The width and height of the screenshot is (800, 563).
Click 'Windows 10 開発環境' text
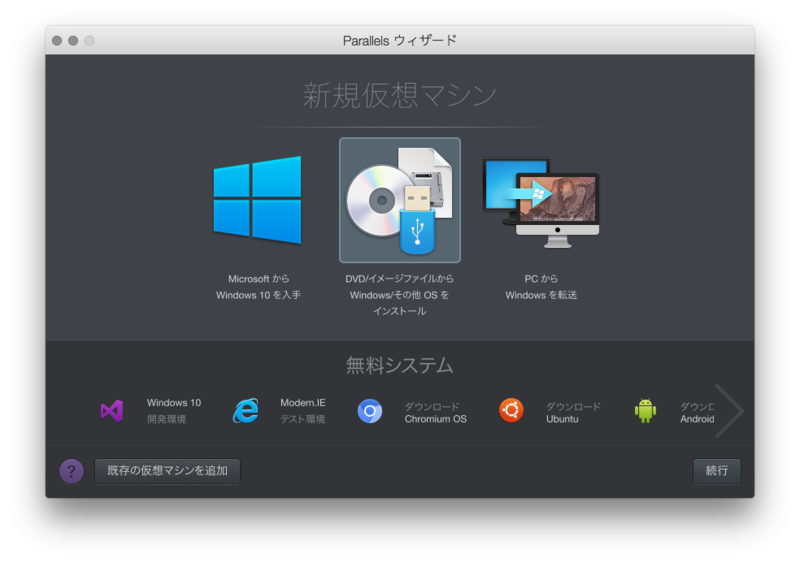click(x=174, y=411)
